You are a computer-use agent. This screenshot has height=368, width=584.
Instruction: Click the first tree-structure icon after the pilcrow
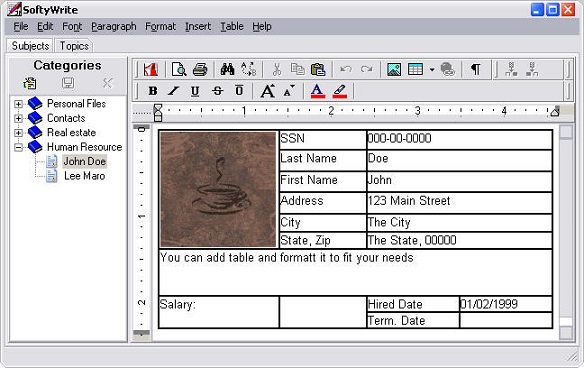click(x=511, y=69)
